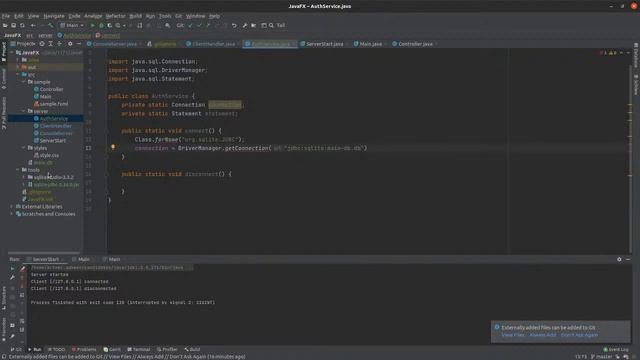The height and width of the screenshot is (360, 640).
Task: Switch to ServerStart.java editor tab
Action: 324,44
